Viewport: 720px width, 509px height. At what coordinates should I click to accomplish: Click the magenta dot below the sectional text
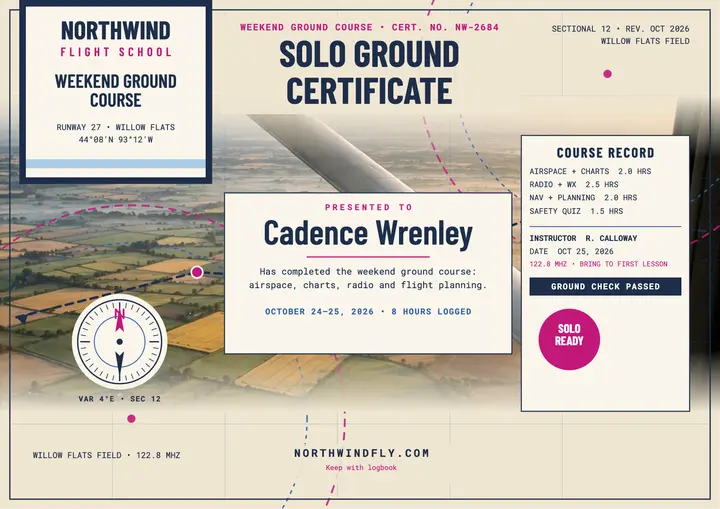pos(608,74)
